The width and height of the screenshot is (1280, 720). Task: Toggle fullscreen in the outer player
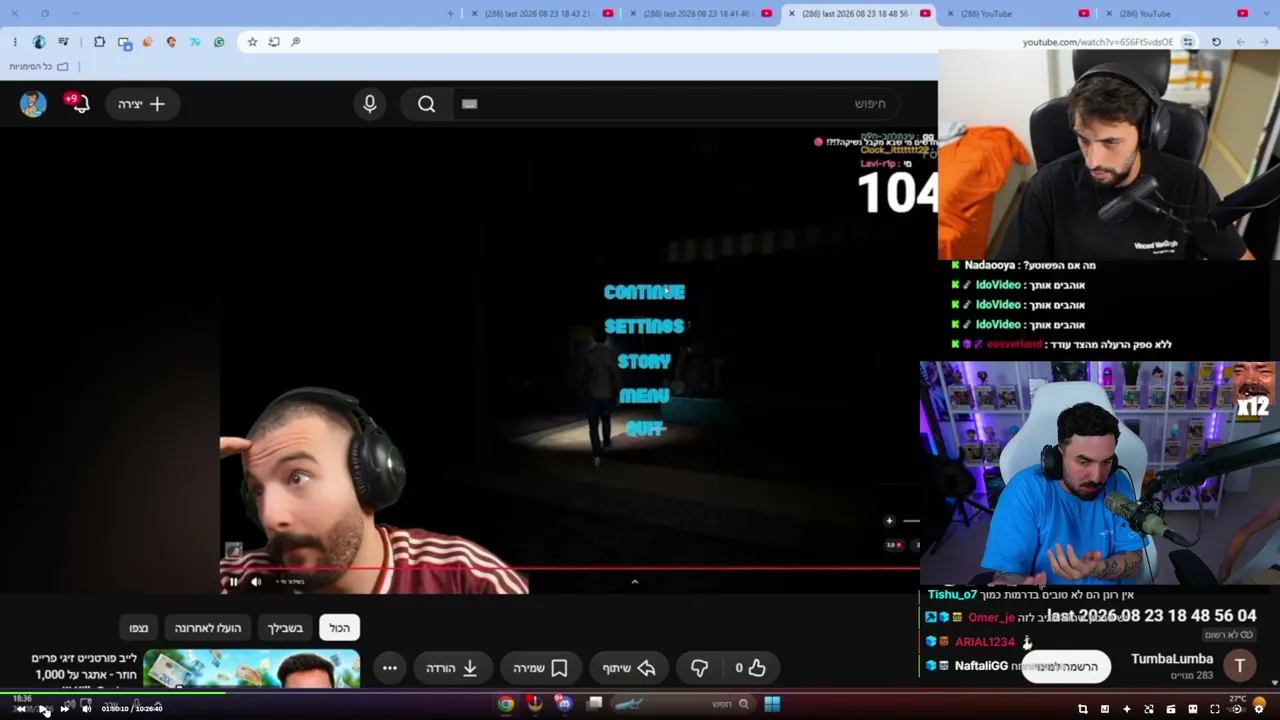[x=1215, y=709]
